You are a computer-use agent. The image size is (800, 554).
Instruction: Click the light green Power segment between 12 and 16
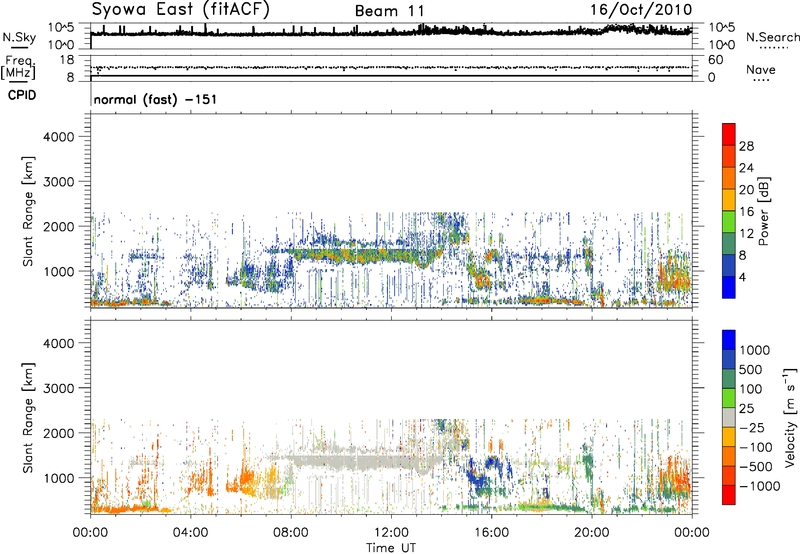[x=729, y=222]
